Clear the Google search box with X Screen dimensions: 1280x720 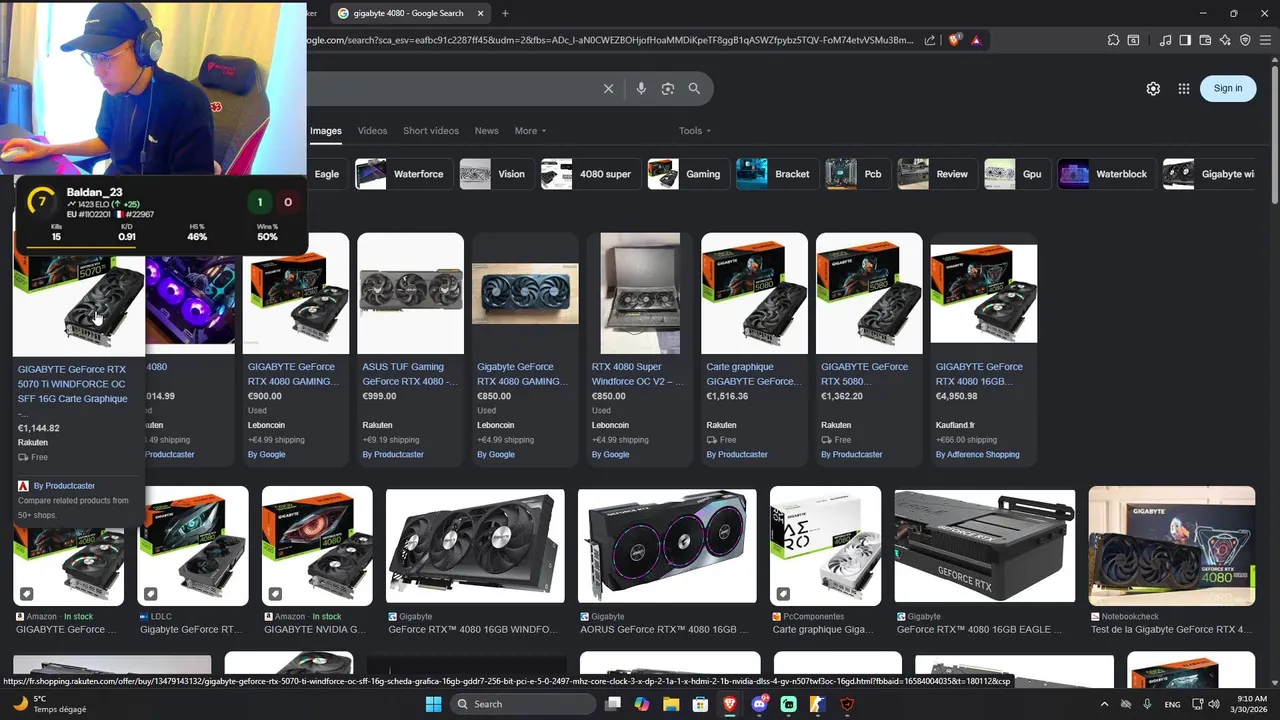click(608, 89)
